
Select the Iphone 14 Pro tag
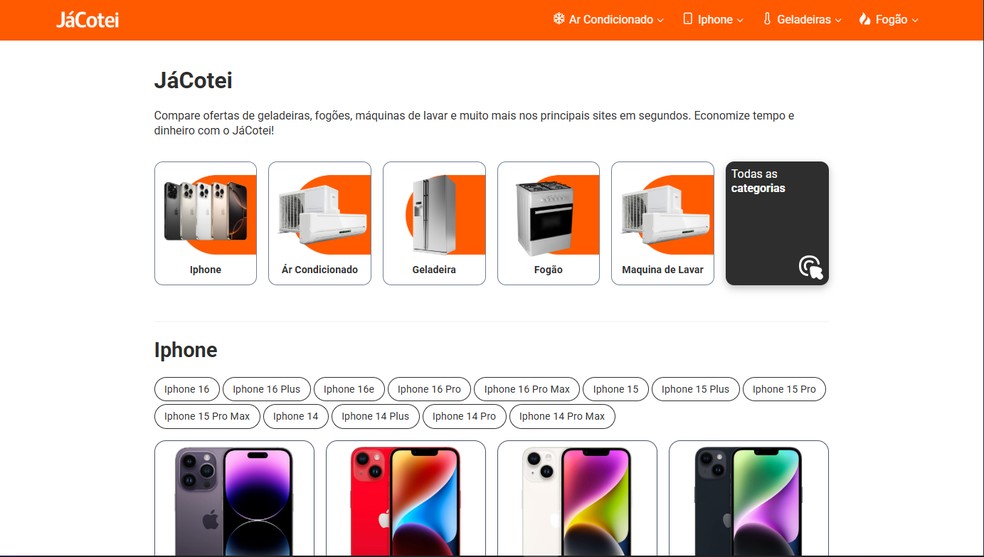pyautogui.click(x=464, y=416)
